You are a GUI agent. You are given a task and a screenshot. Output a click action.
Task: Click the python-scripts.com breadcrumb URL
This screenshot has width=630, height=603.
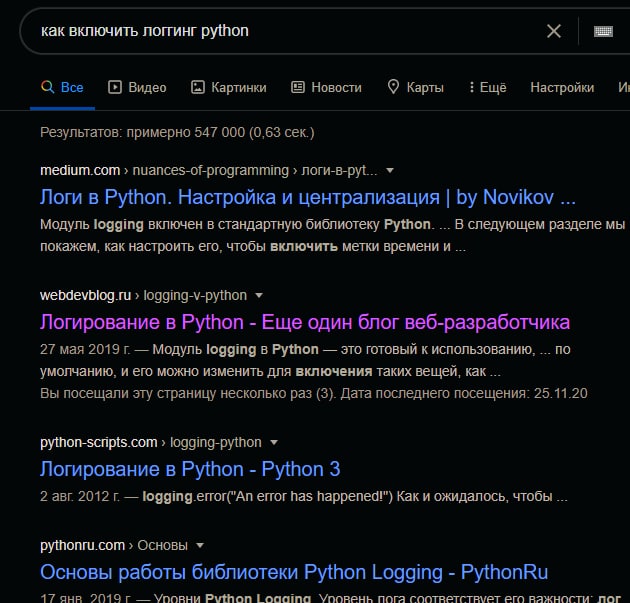(x=151, y=442)
